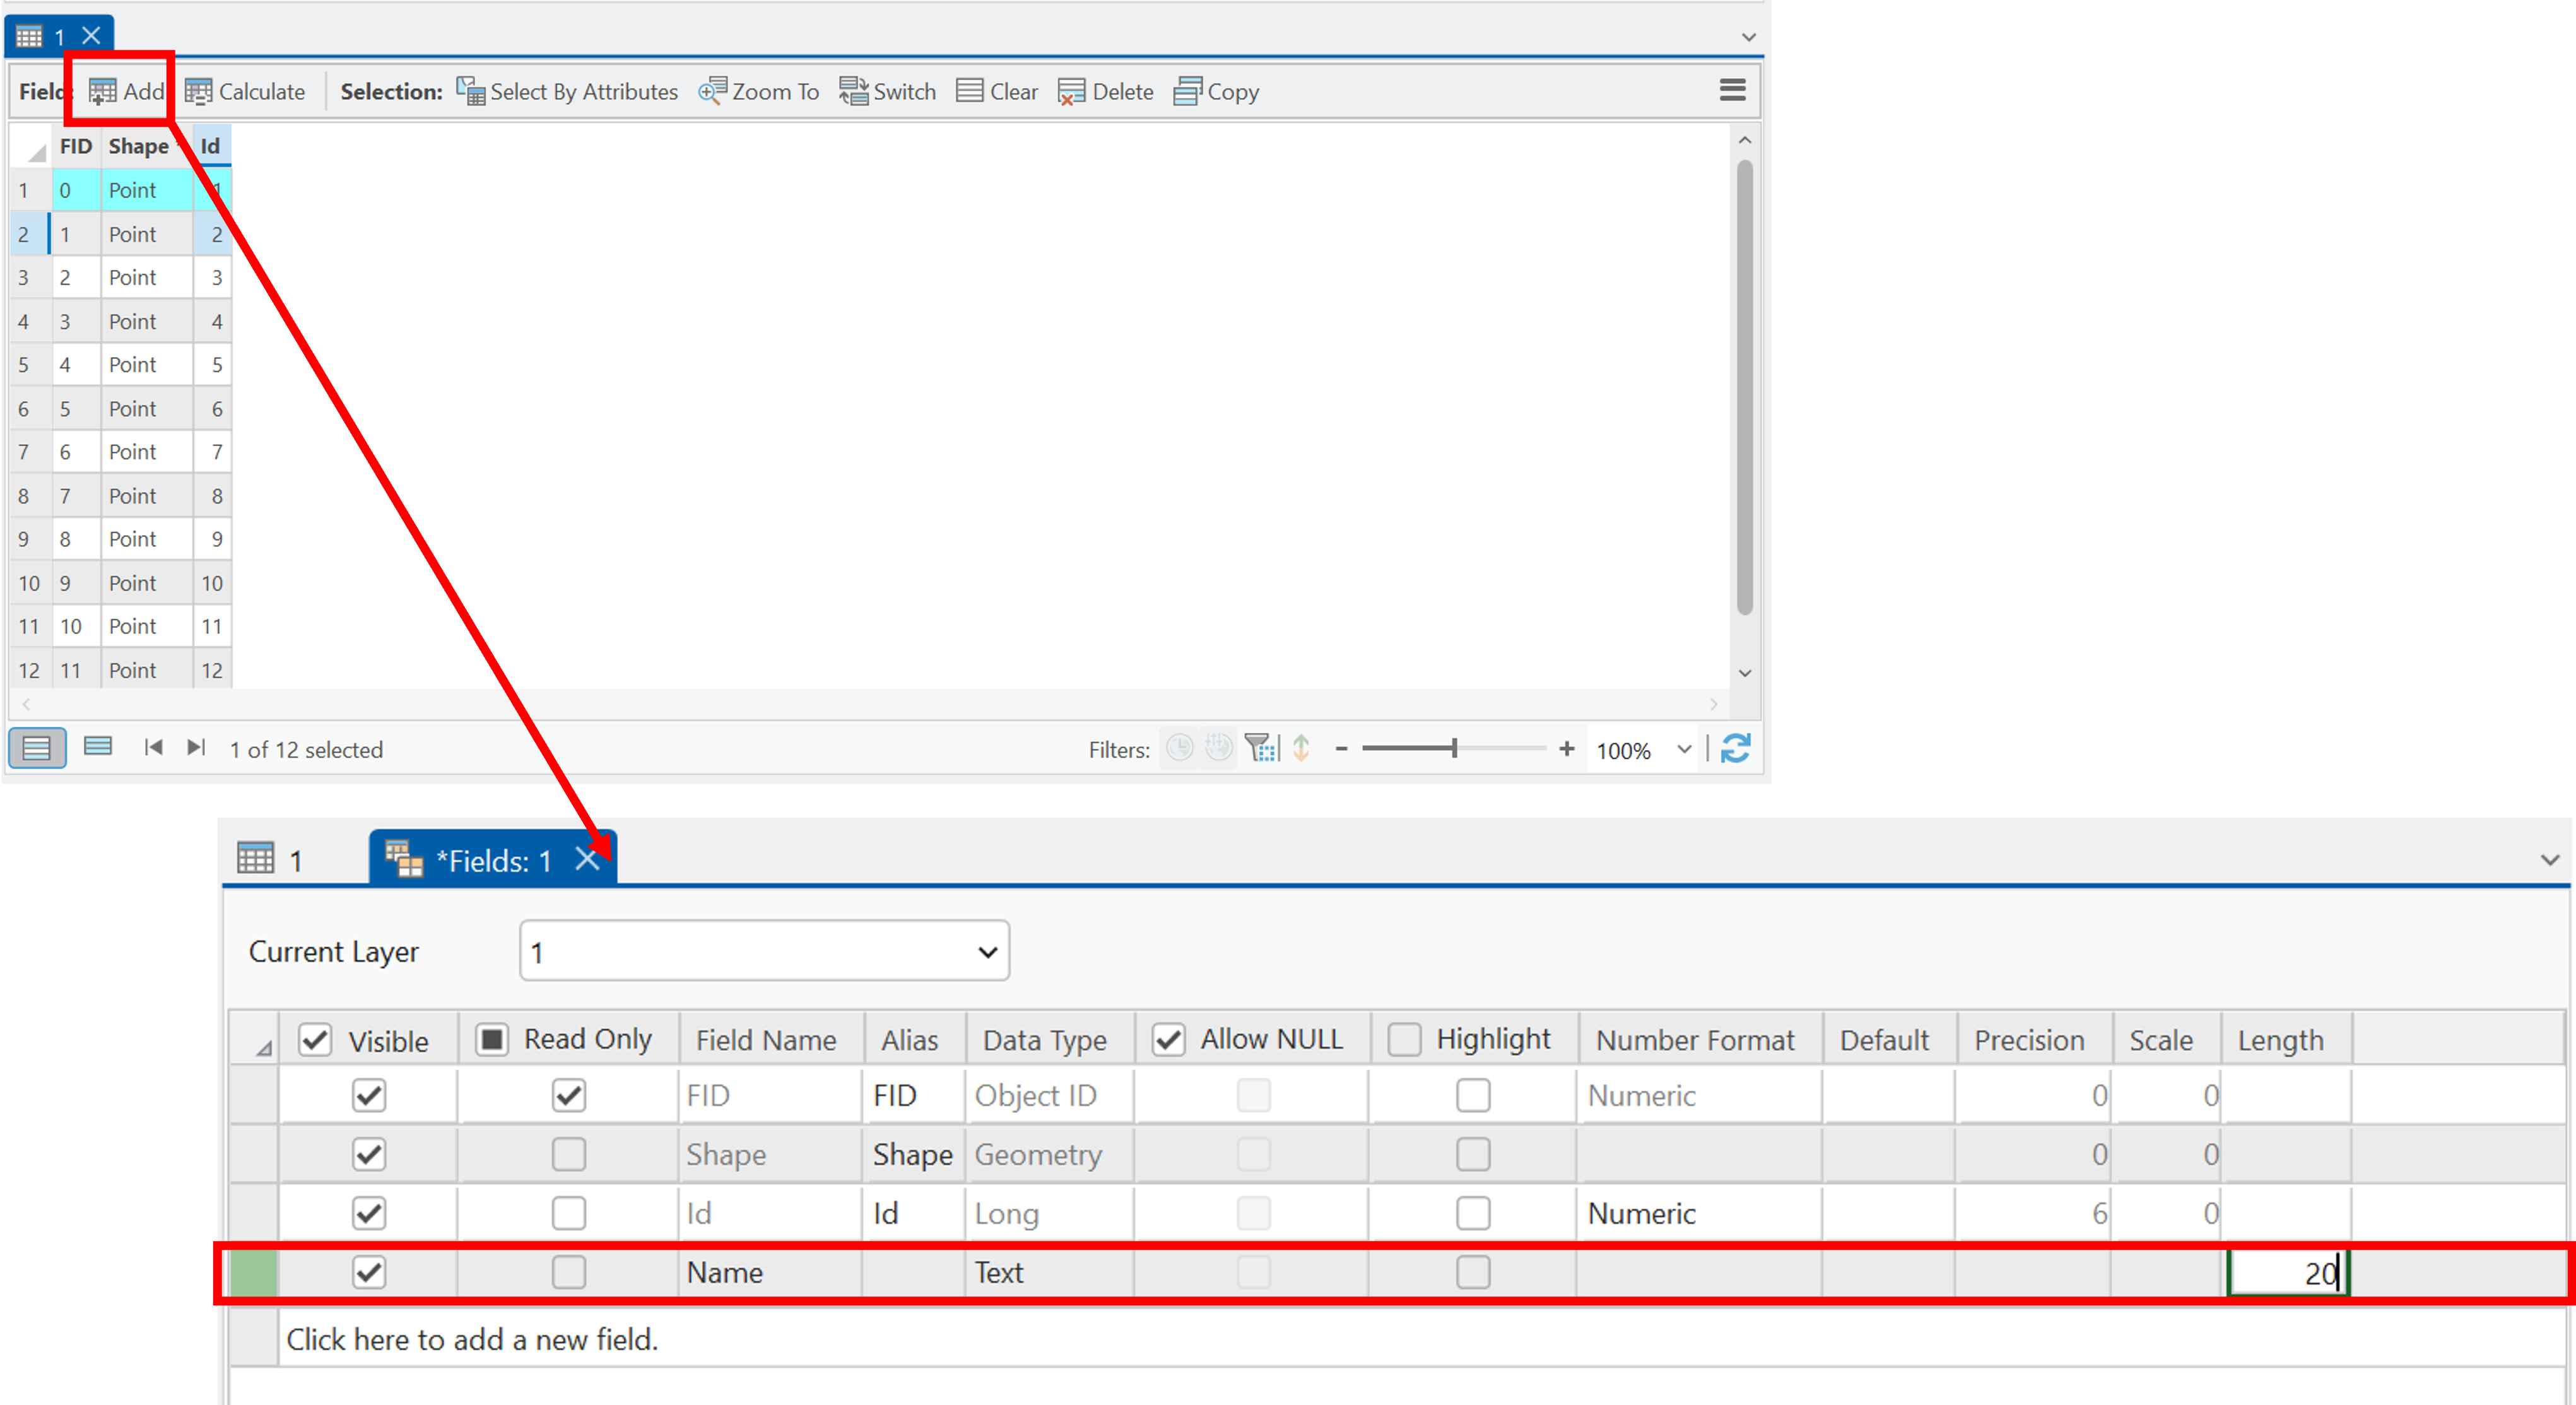Check Read Only for Name field
Image resolution: width=2576 pixels, height=1405 pixels.
tap(568, 1272)
